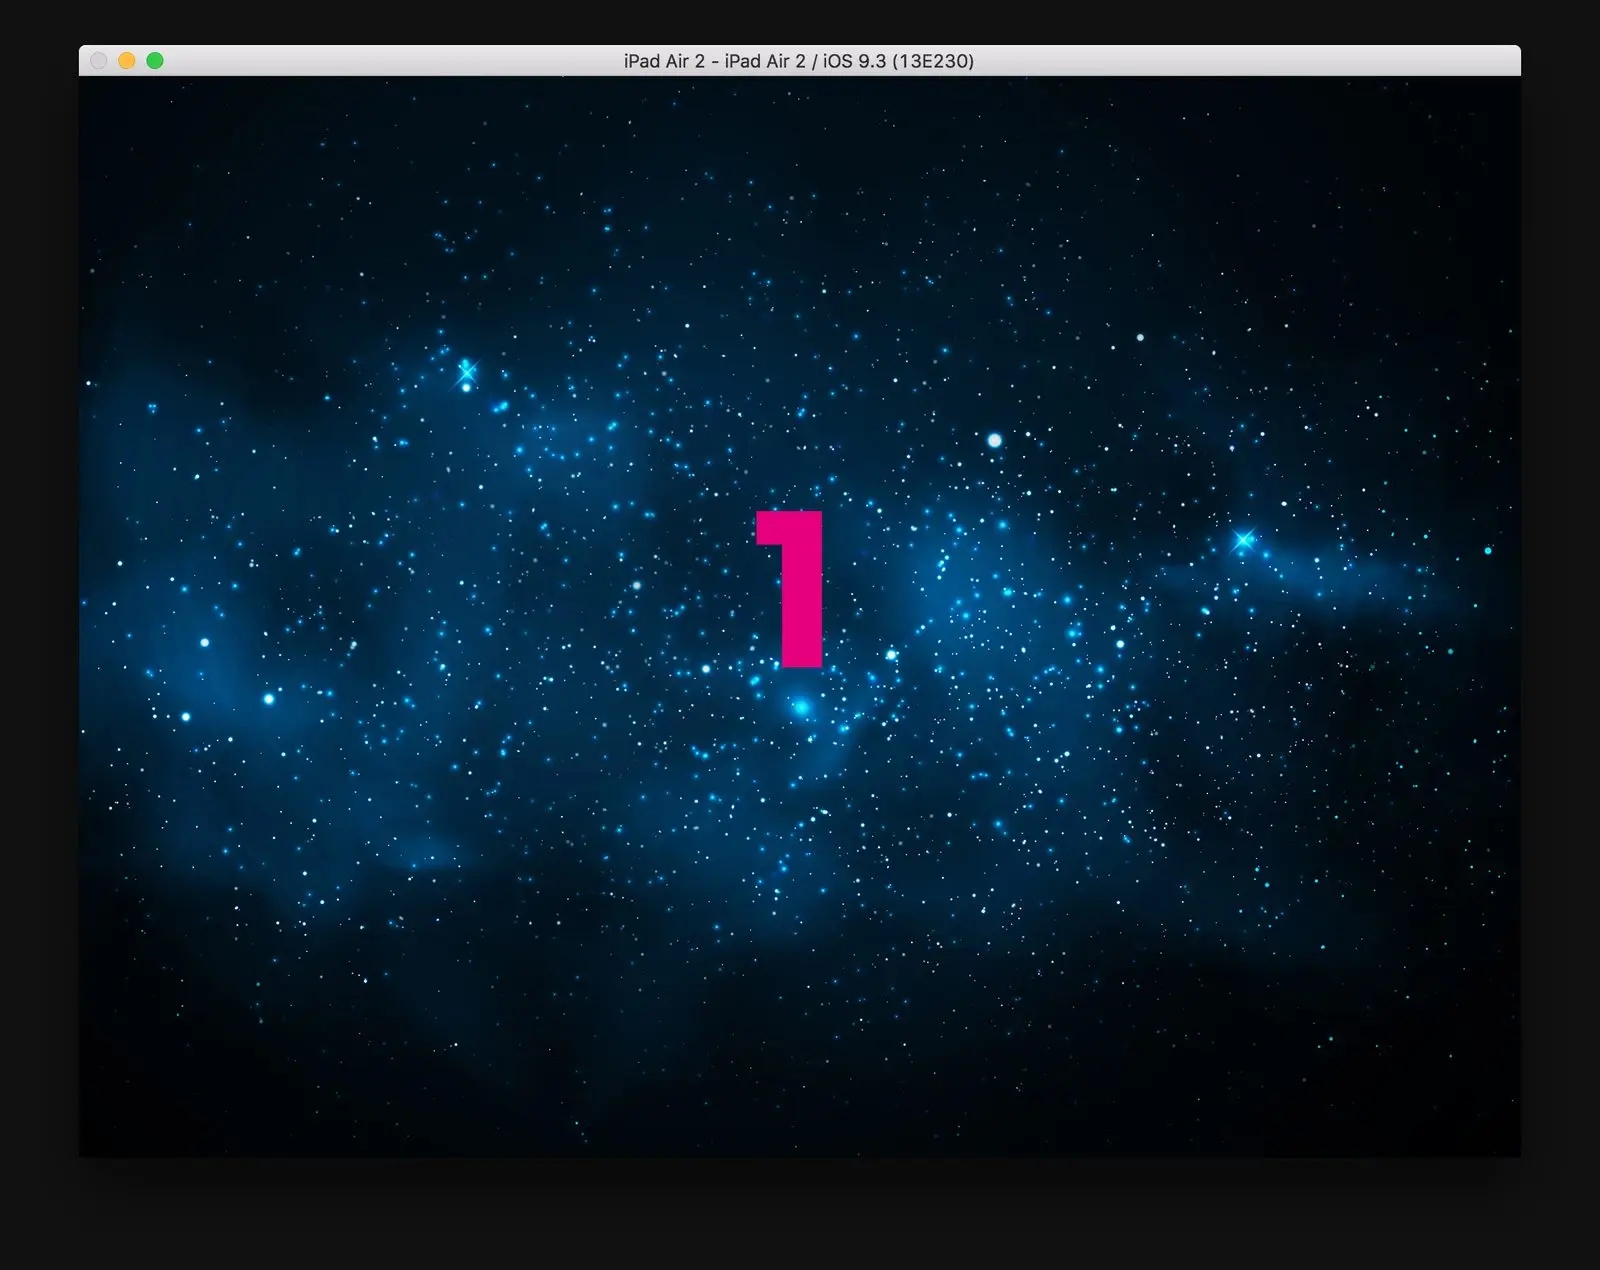
Task: Minimize the iPad Air 2 simulator window
Action: click(x=127, y=61)
